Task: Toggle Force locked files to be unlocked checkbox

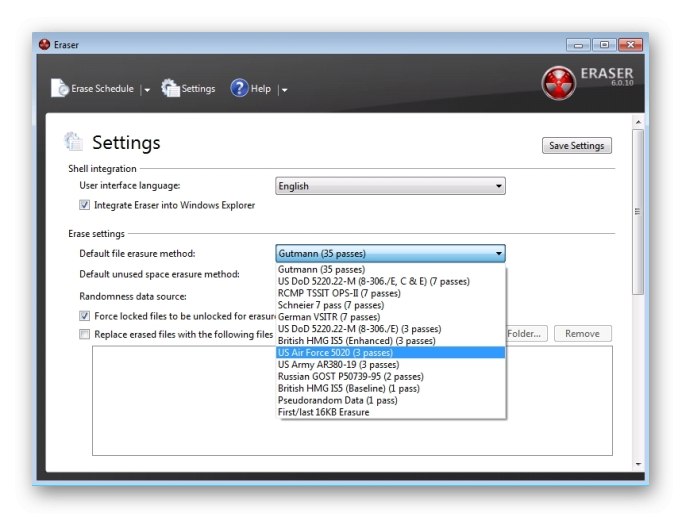Action: pyautogui.click(x=84, y=316)
